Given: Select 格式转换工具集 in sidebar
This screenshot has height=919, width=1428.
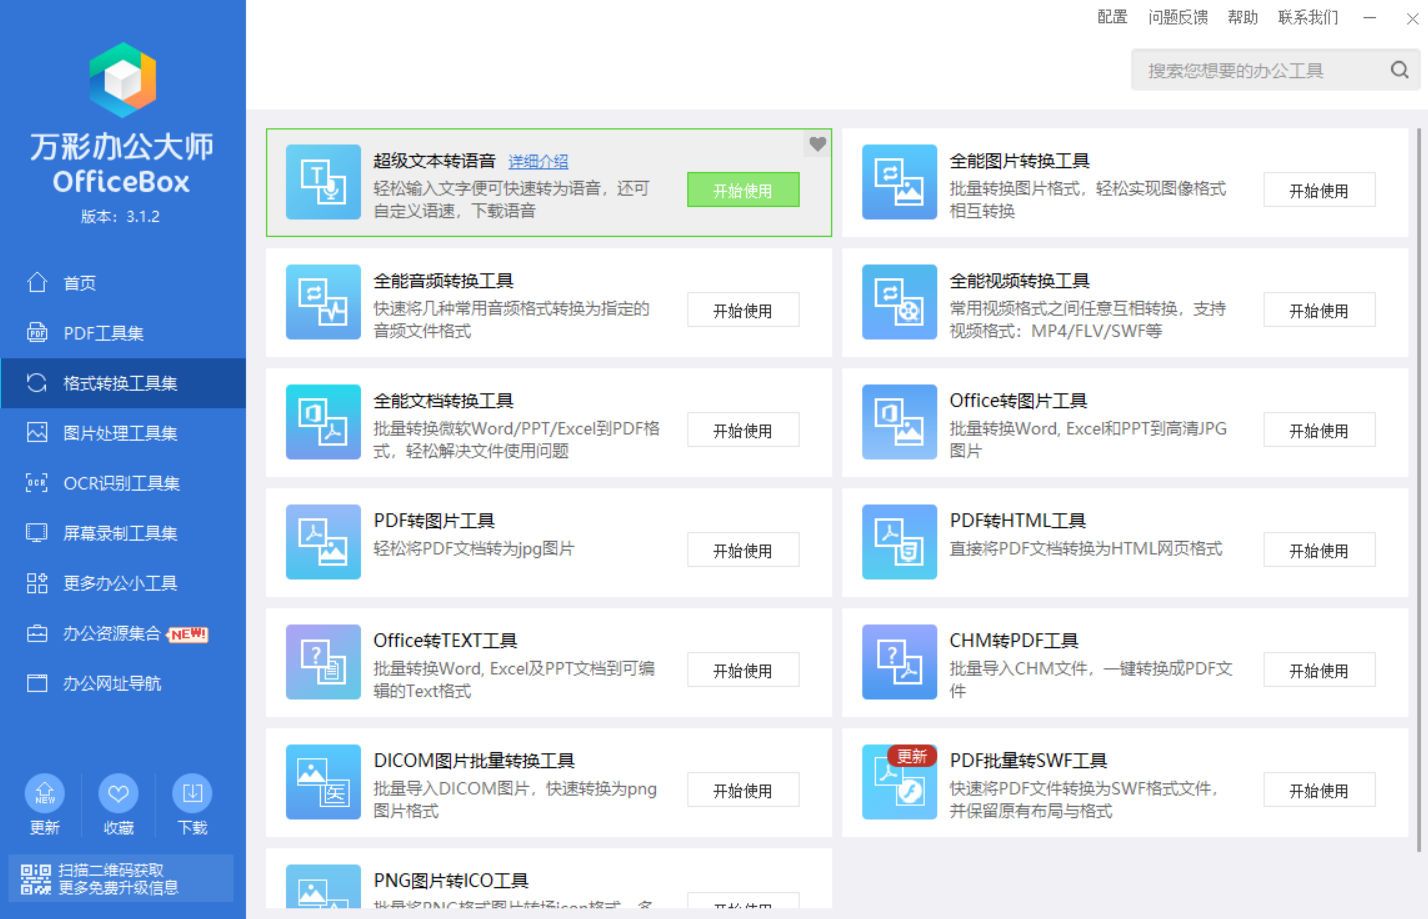Looking at the screenshot, I should (x=123, y=383).
